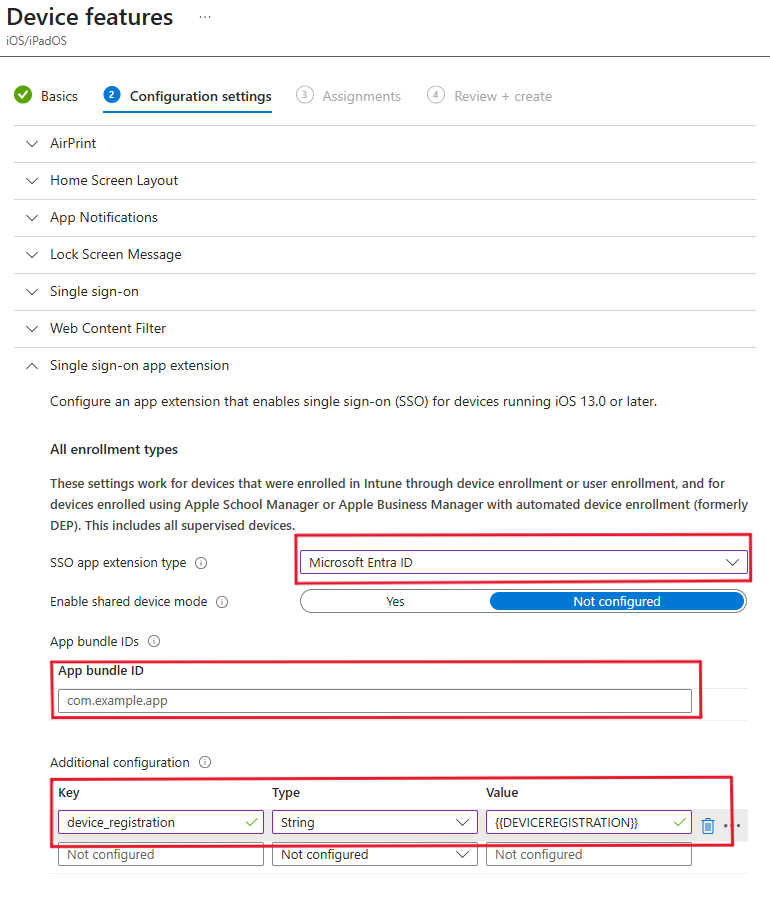The height and width of the screenshot is (923, 770).
Task: Open the String type dropdown
Action: (x=373, y=822)
